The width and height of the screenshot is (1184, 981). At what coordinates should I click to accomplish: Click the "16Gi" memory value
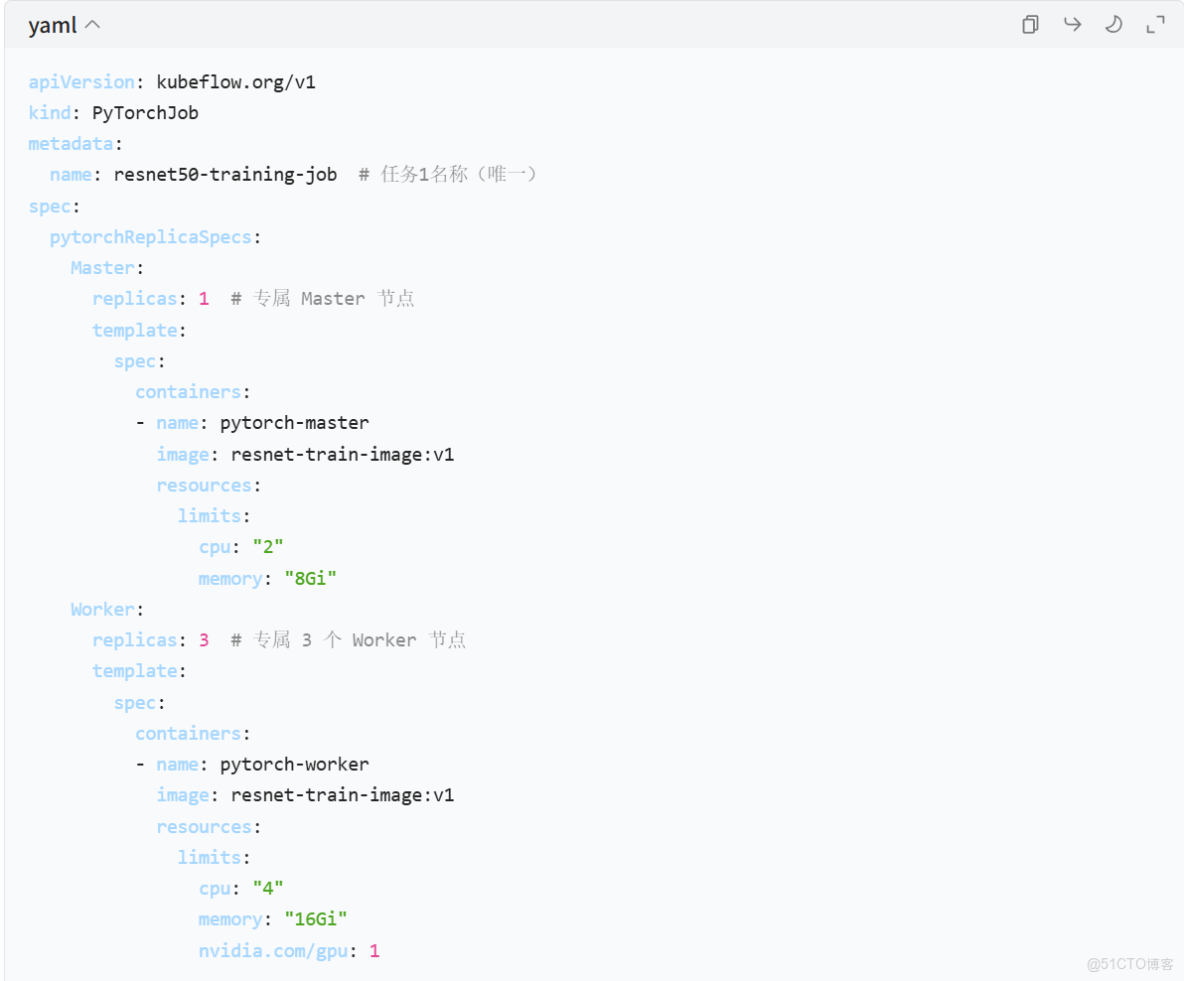(x=315, y=919)
